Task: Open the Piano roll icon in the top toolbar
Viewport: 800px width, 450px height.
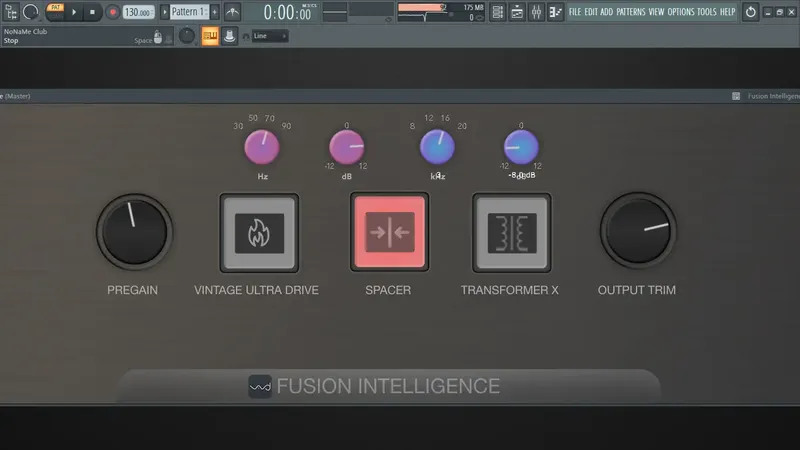Action: coord(555,12)
